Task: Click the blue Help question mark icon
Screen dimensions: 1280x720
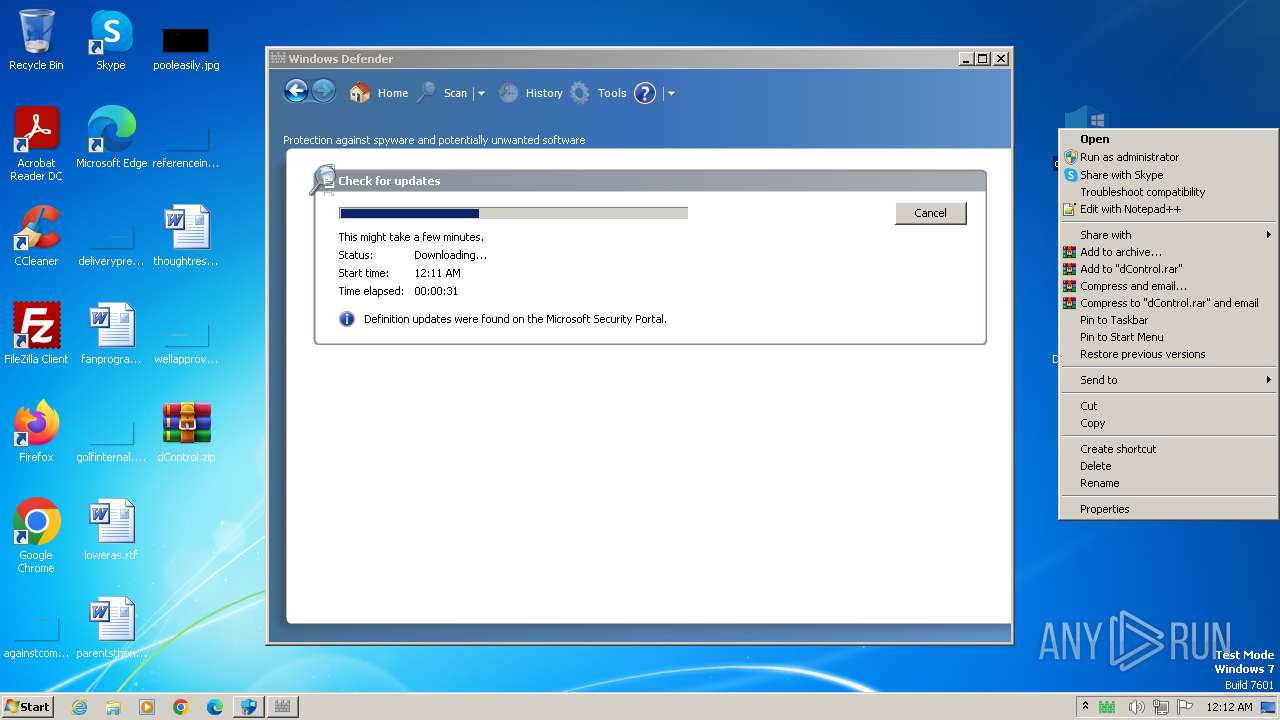Action: point(645,93)
